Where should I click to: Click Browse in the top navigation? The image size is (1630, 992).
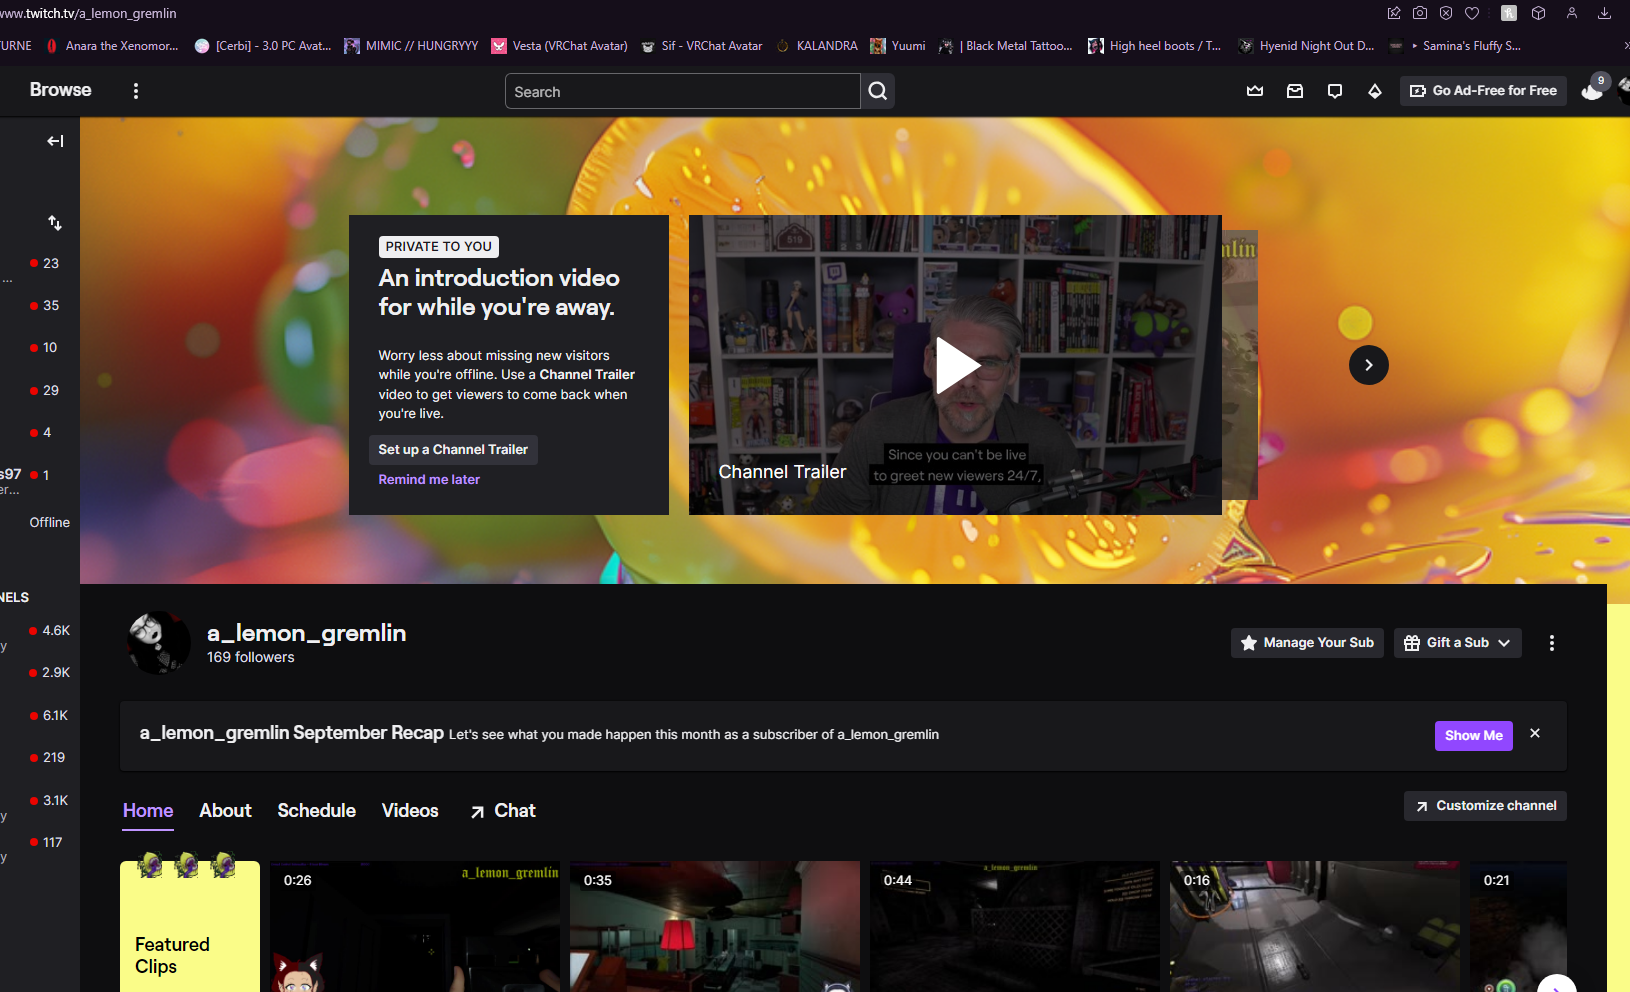click(x=61, y=90)
